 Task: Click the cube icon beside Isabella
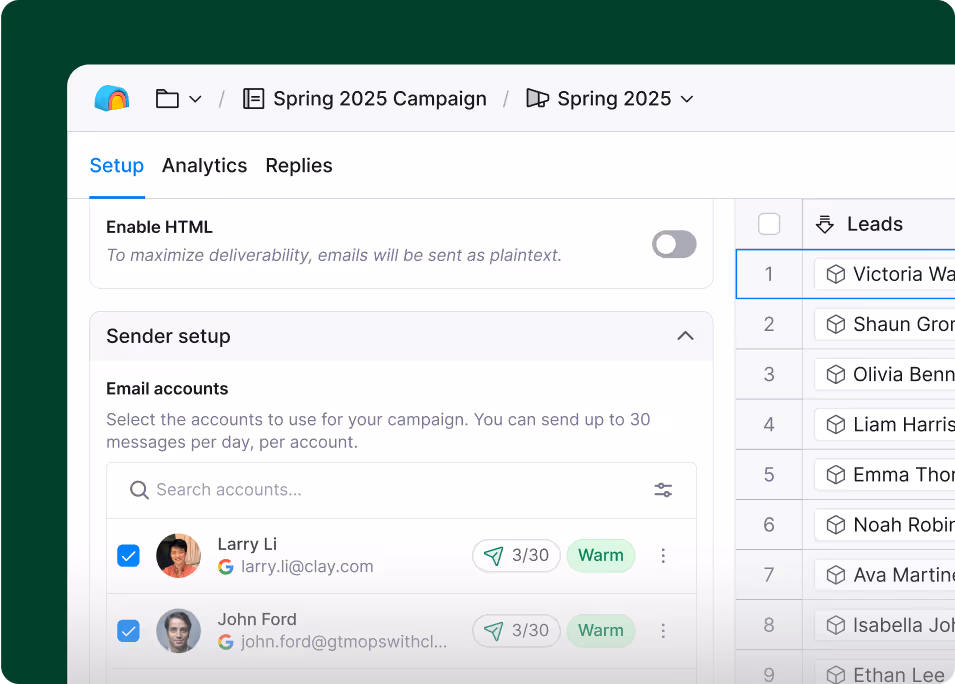coord(836,625)
